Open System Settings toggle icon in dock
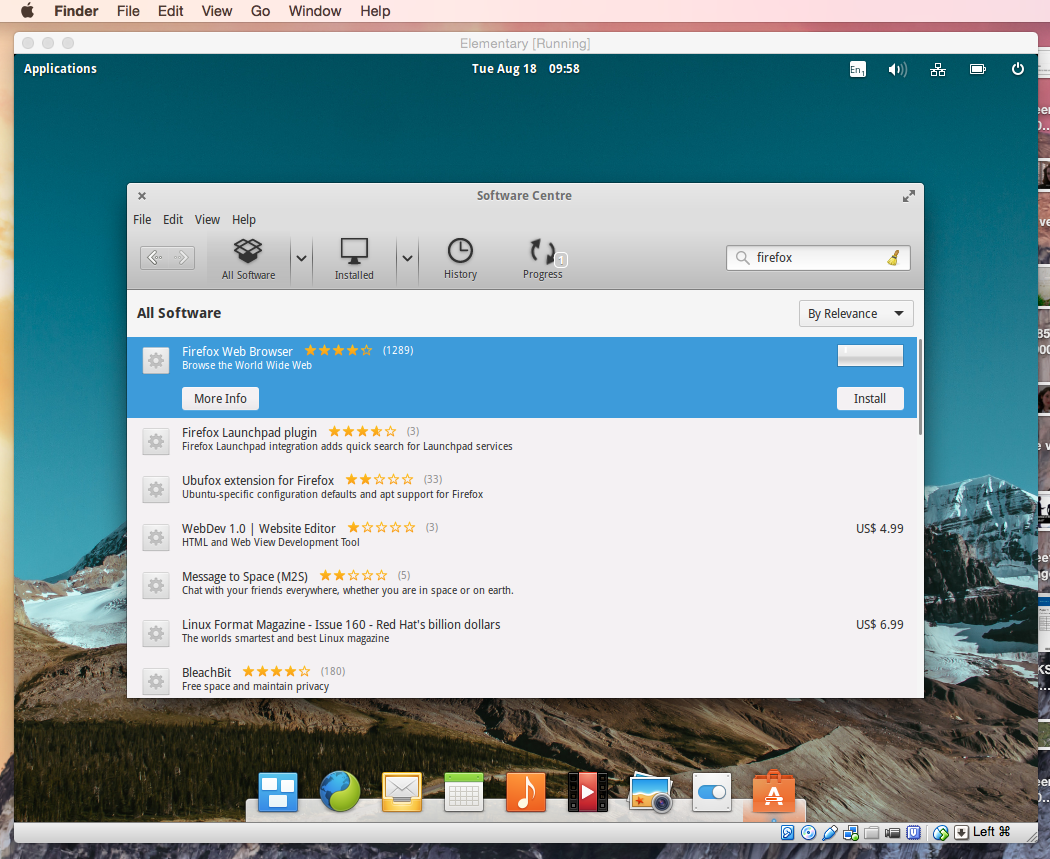The image size is (1050, 859). [x=712, y=792]
